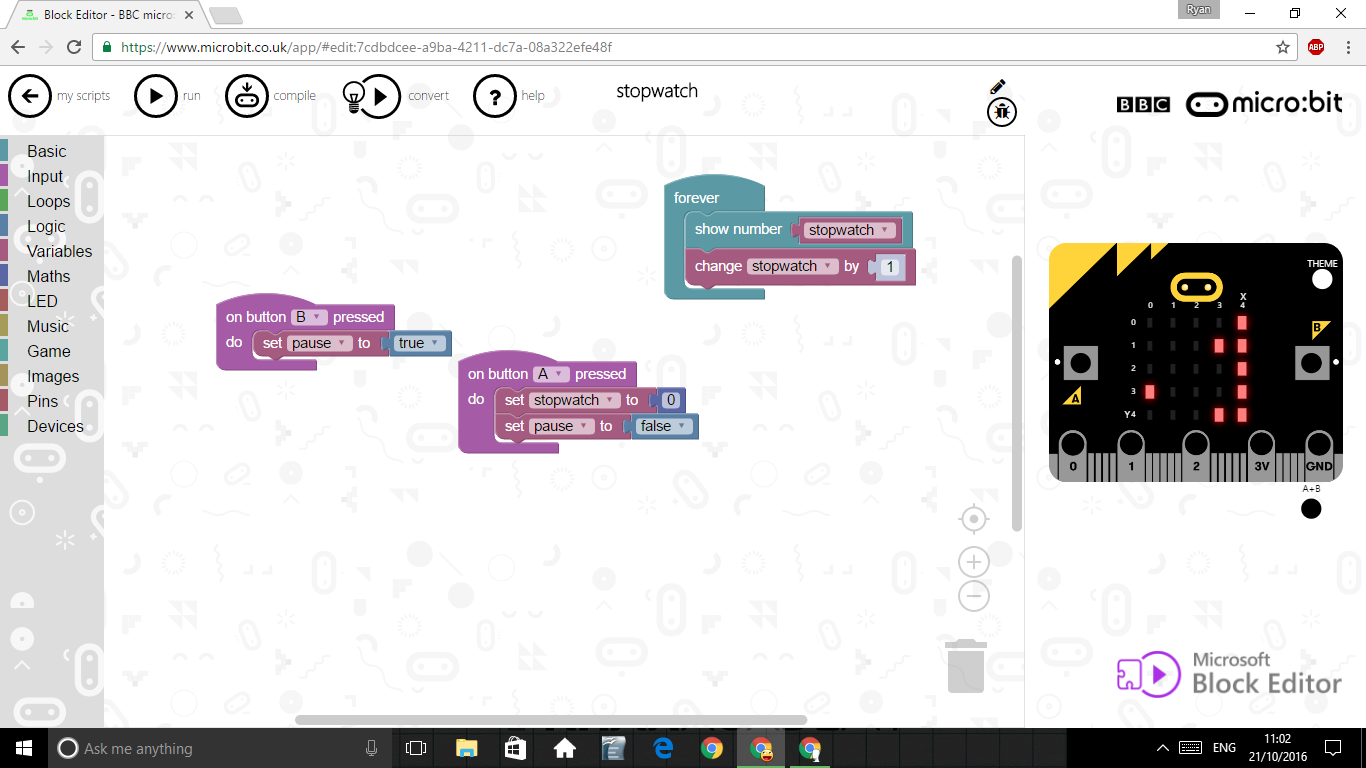Open the help panel
The width and height of the screenshot is (1366, 768).
point(495,95)
